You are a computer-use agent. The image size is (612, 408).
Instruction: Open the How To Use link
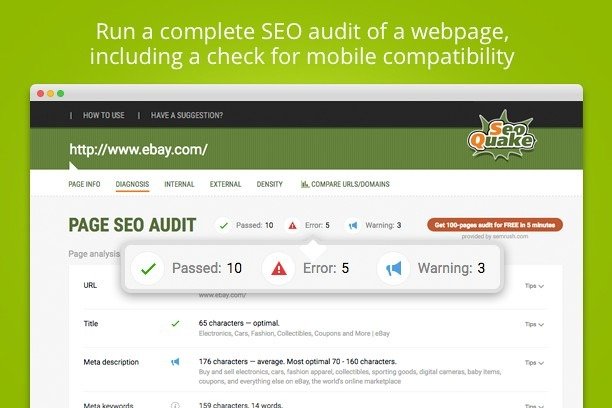[103, 115]
